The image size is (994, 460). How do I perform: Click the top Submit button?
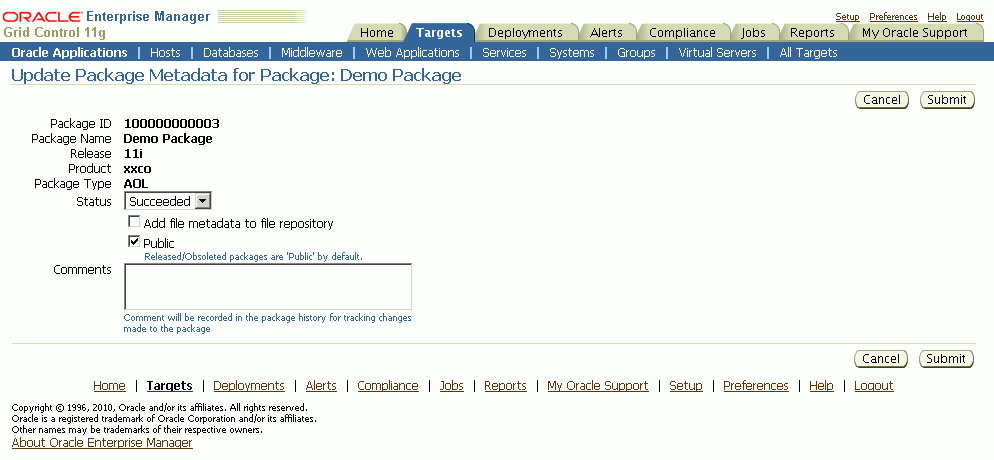point(947,99)
